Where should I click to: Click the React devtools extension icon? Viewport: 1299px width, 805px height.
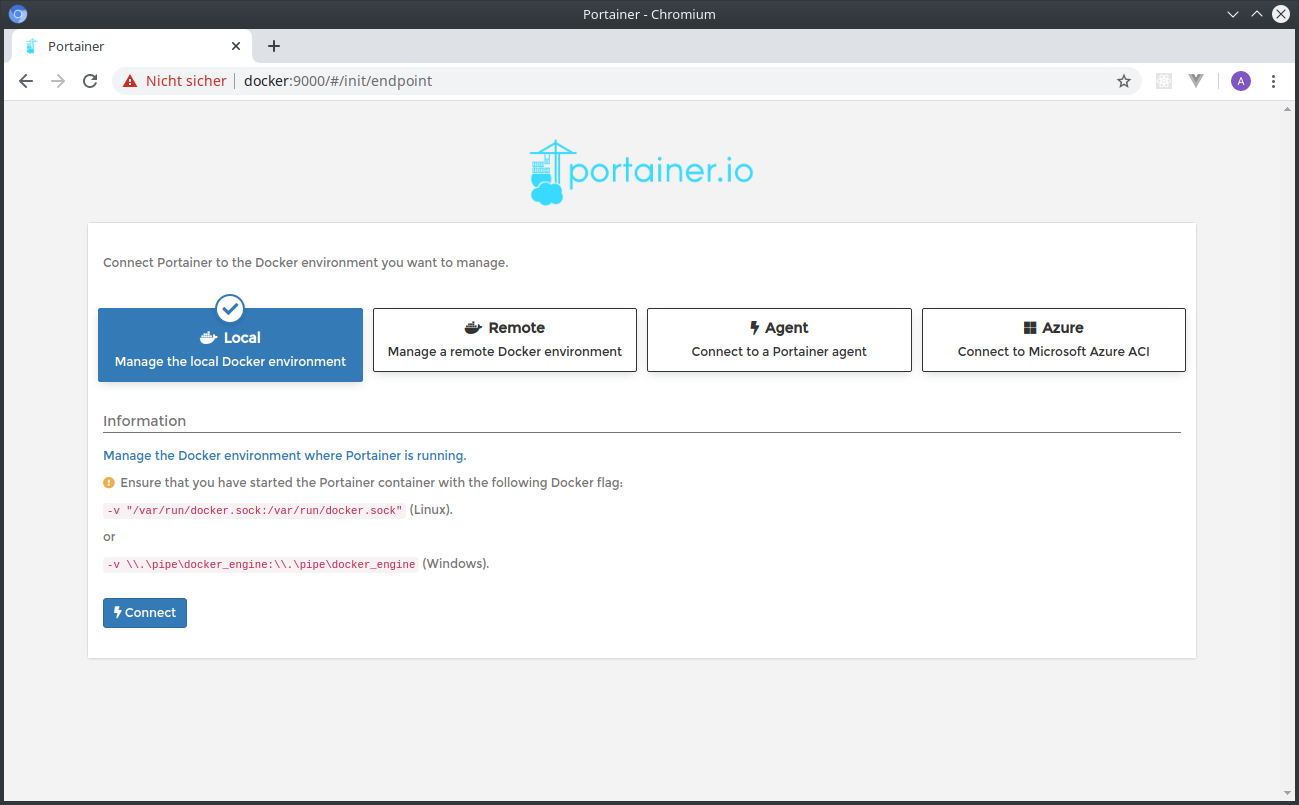point(1163,81)
